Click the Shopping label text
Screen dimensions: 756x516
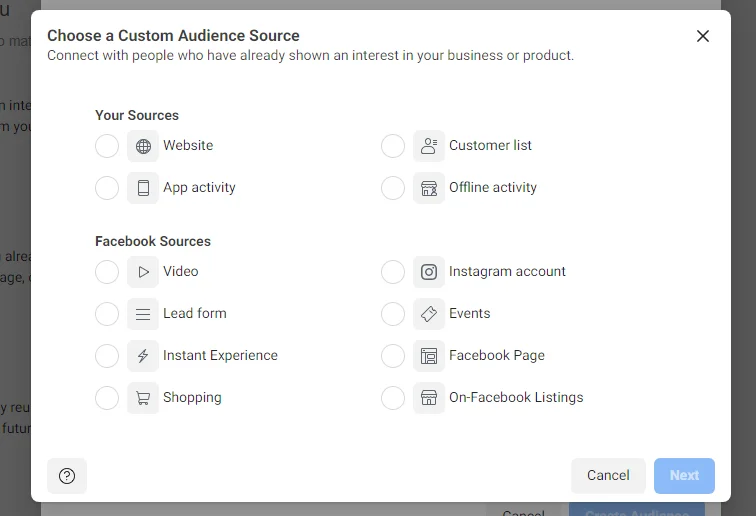click(192, 397)
